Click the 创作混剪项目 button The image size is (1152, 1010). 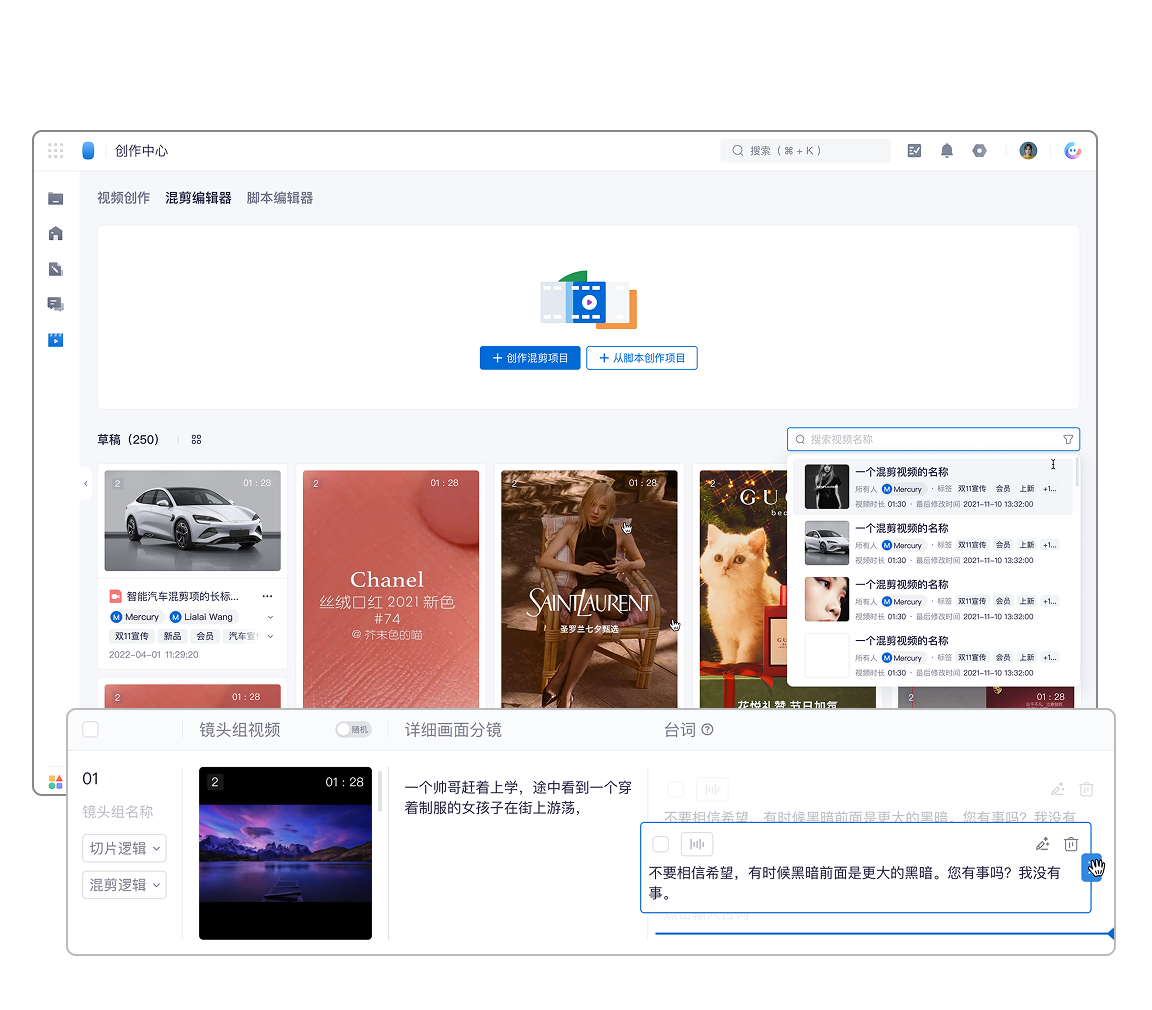[530, 358]
